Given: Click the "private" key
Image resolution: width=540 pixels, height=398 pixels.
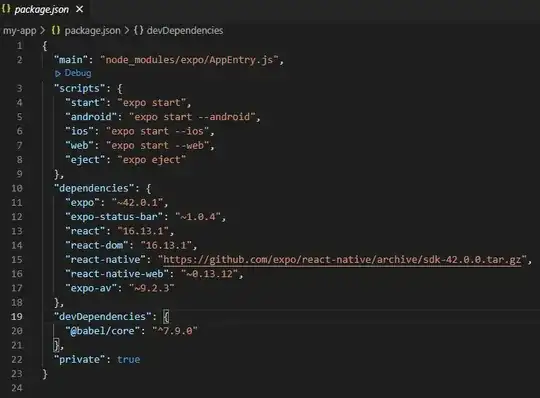Looking at the screenshot, I should point(80,359).
